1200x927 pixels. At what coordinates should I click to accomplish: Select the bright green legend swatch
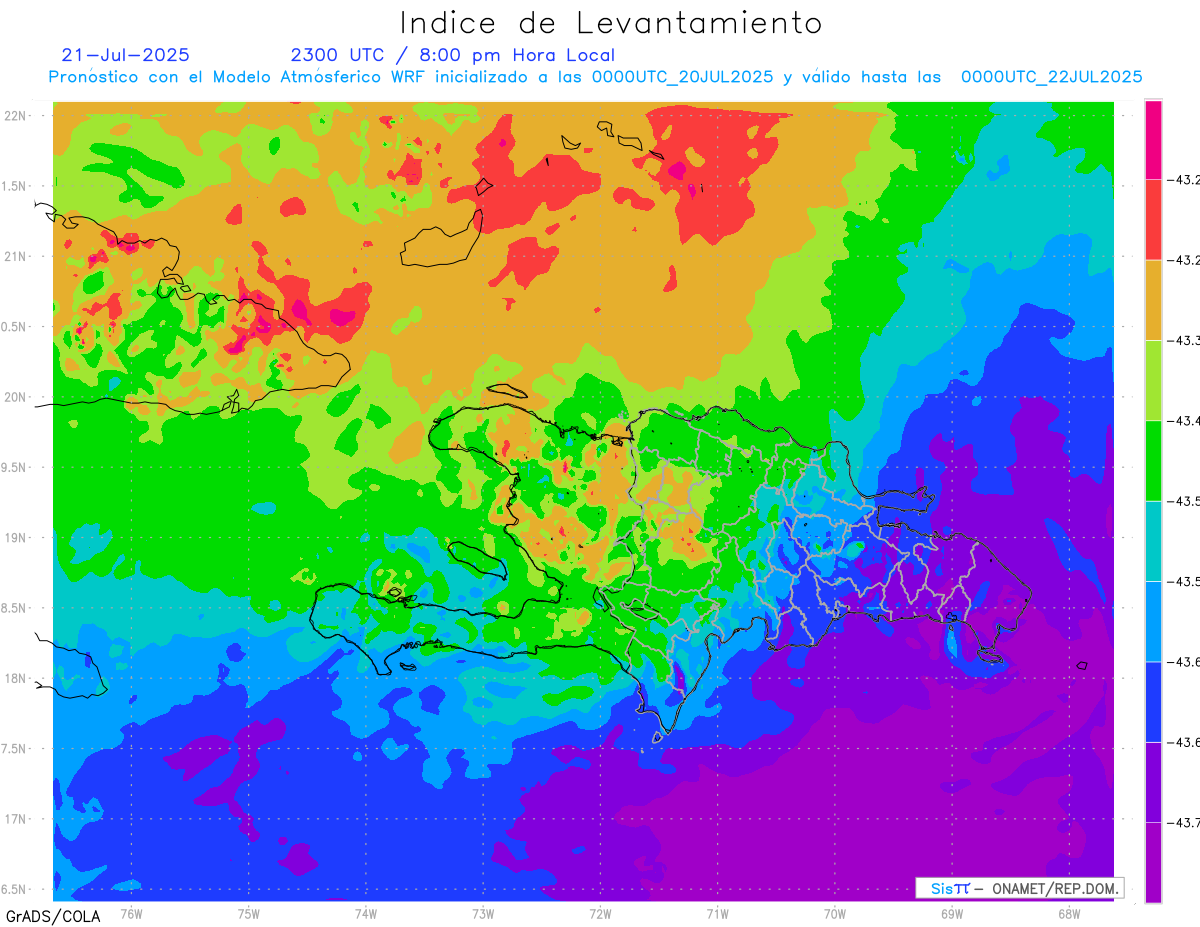(x=1153, y=461)
